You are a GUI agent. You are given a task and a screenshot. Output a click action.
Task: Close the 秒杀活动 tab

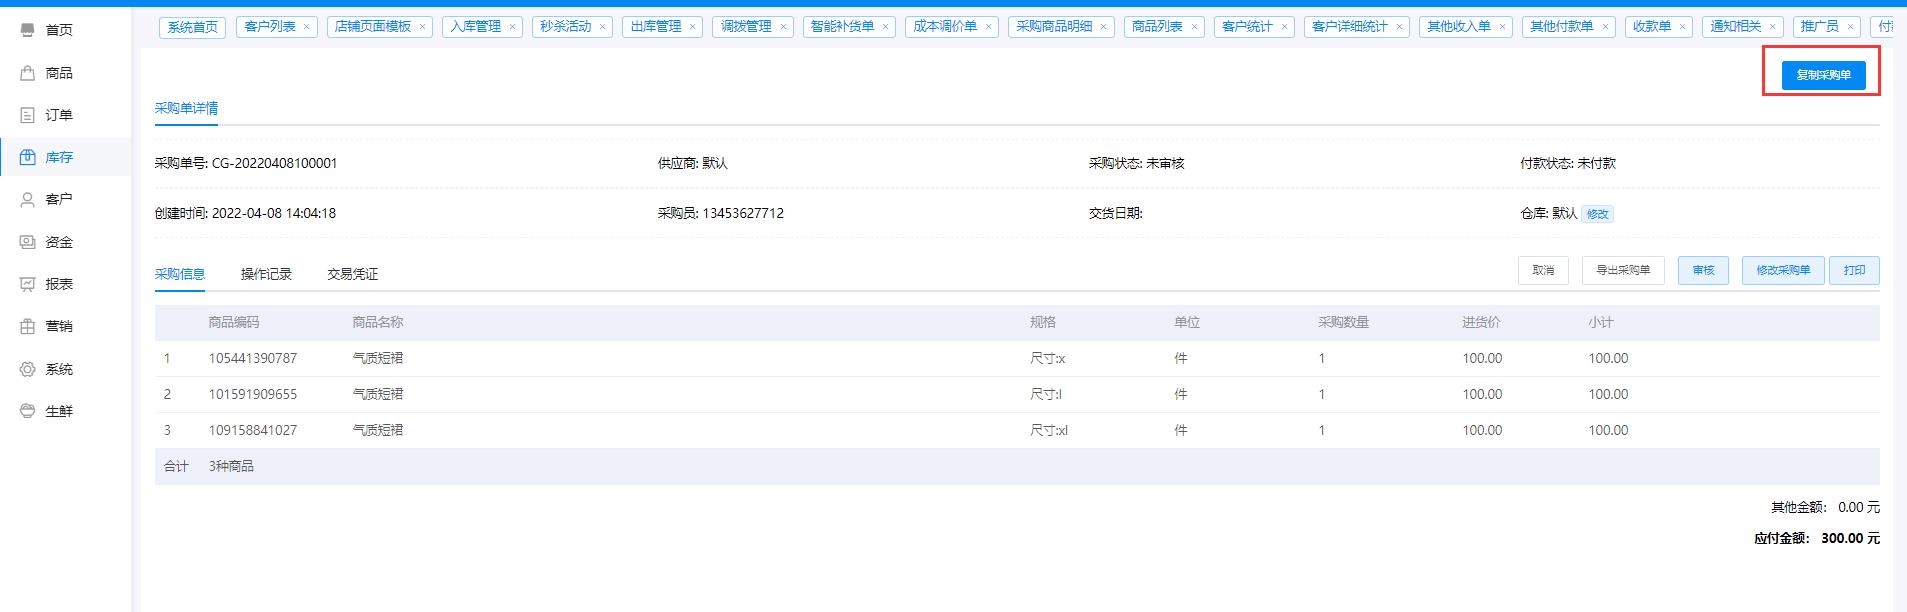coord(602,27)
